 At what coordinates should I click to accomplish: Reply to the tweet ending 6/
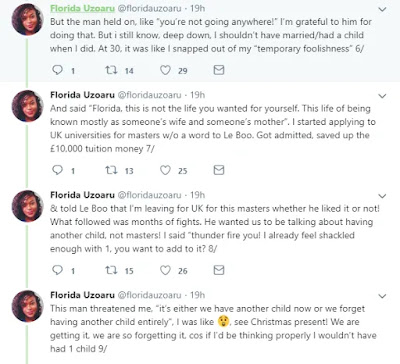(x=58, y=70)
